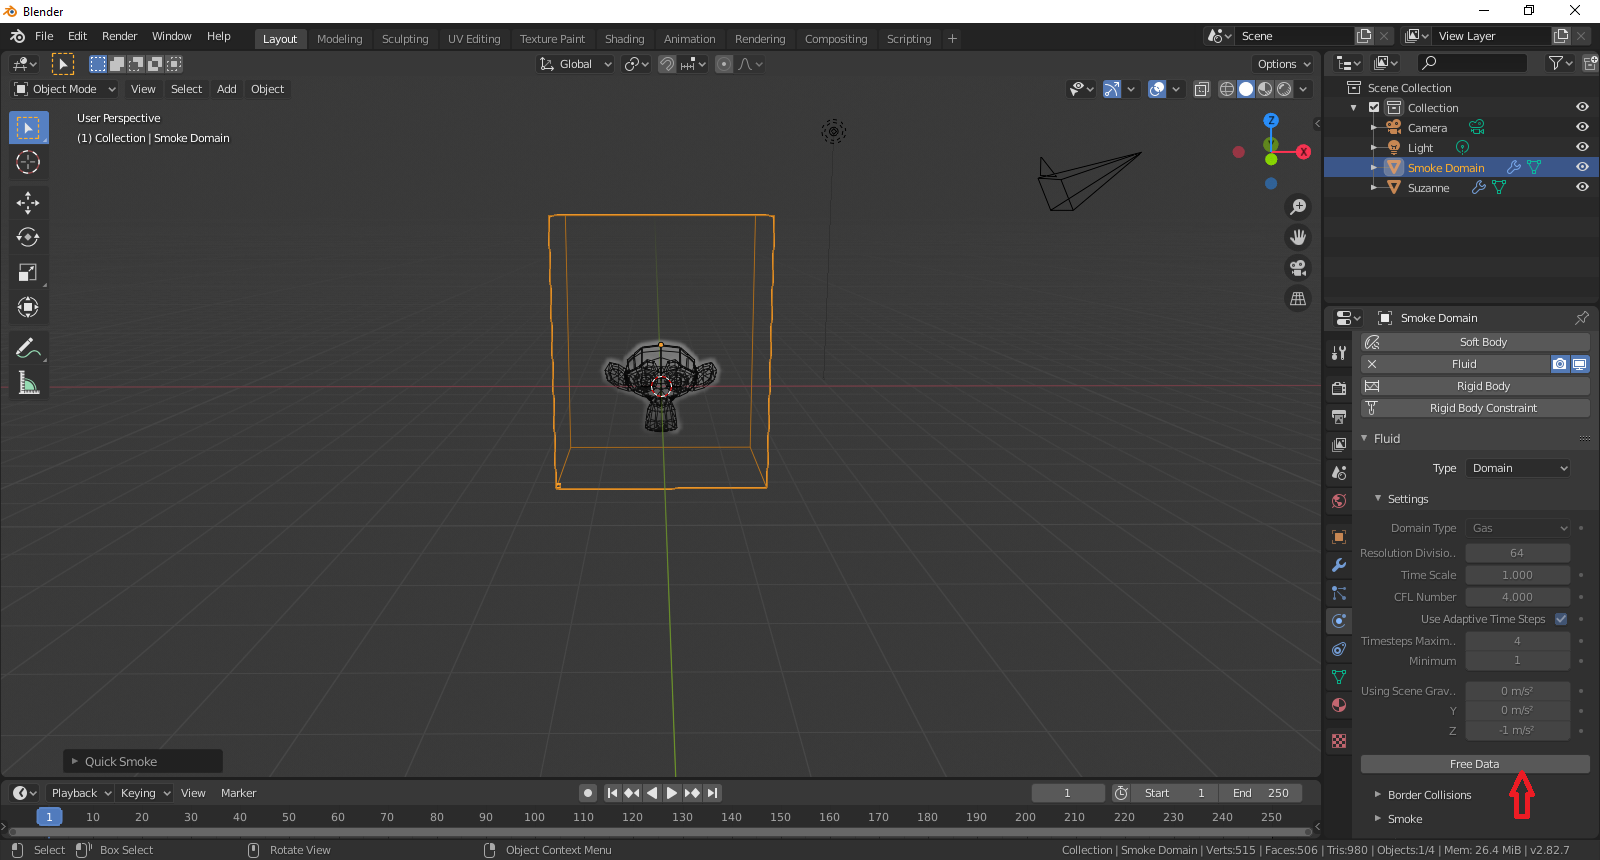The height and width of the screenshot is (860, 1600).
Task: Open the World properties tab
Action: pos(1339,500)
